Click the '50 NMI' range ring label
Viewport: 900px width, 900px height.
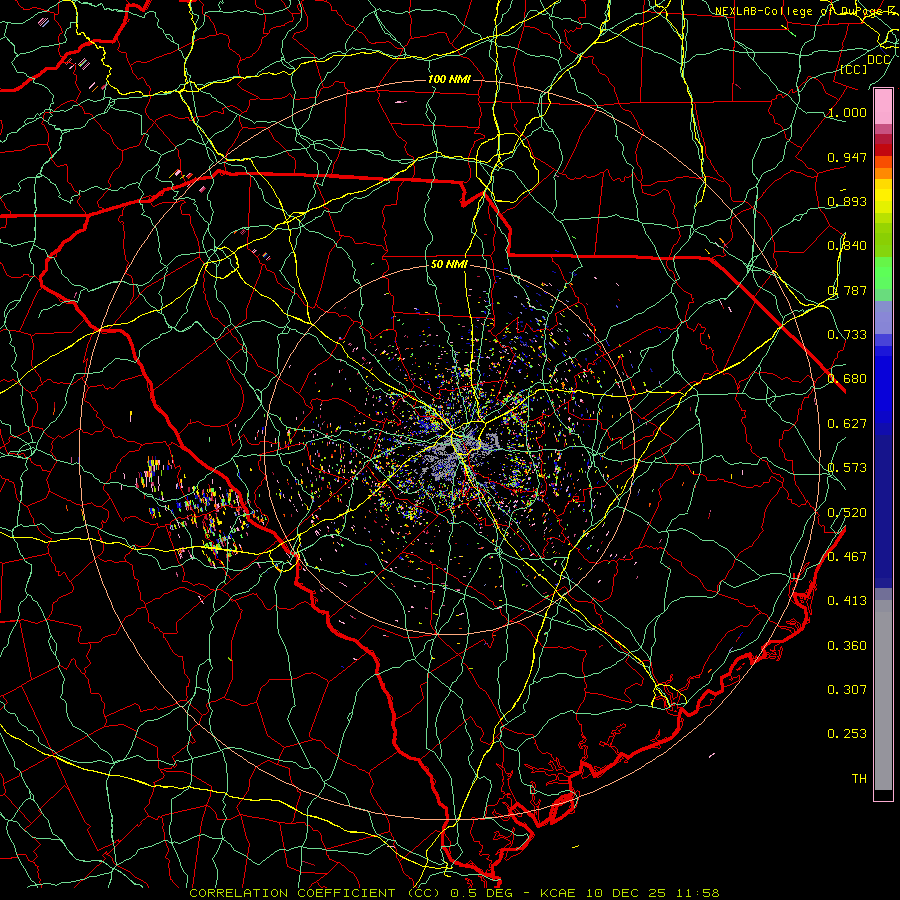449,265
